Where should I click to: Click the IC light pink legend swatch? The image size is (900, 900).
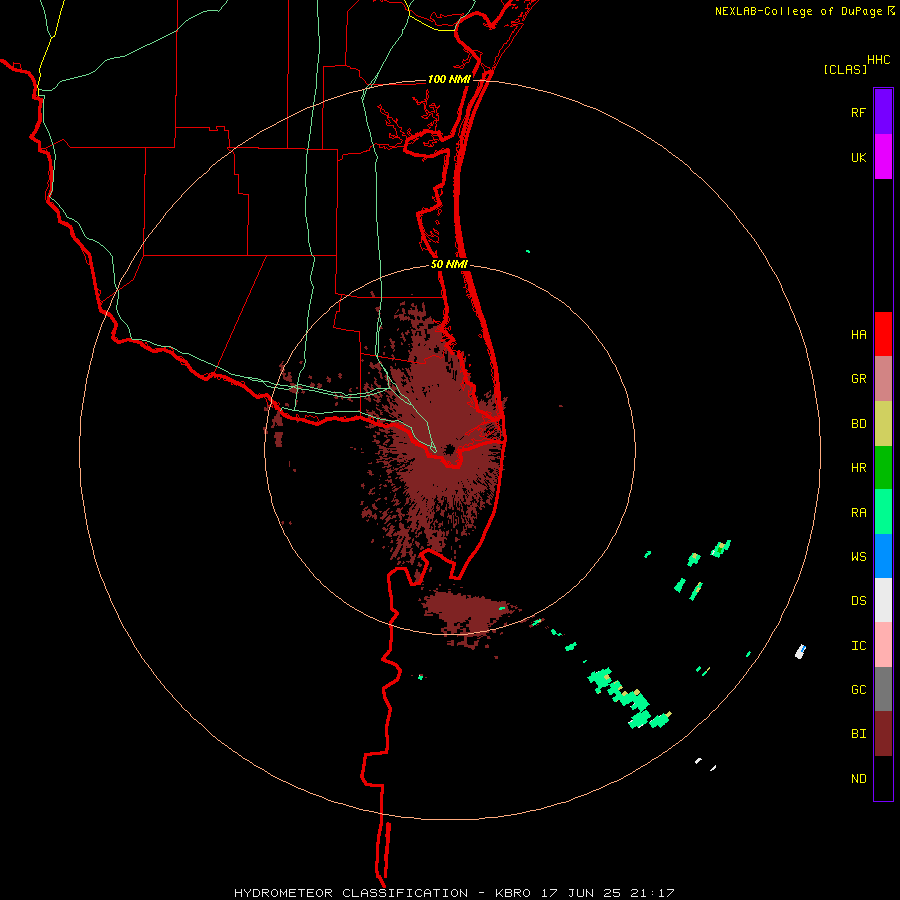pos(883,645)
